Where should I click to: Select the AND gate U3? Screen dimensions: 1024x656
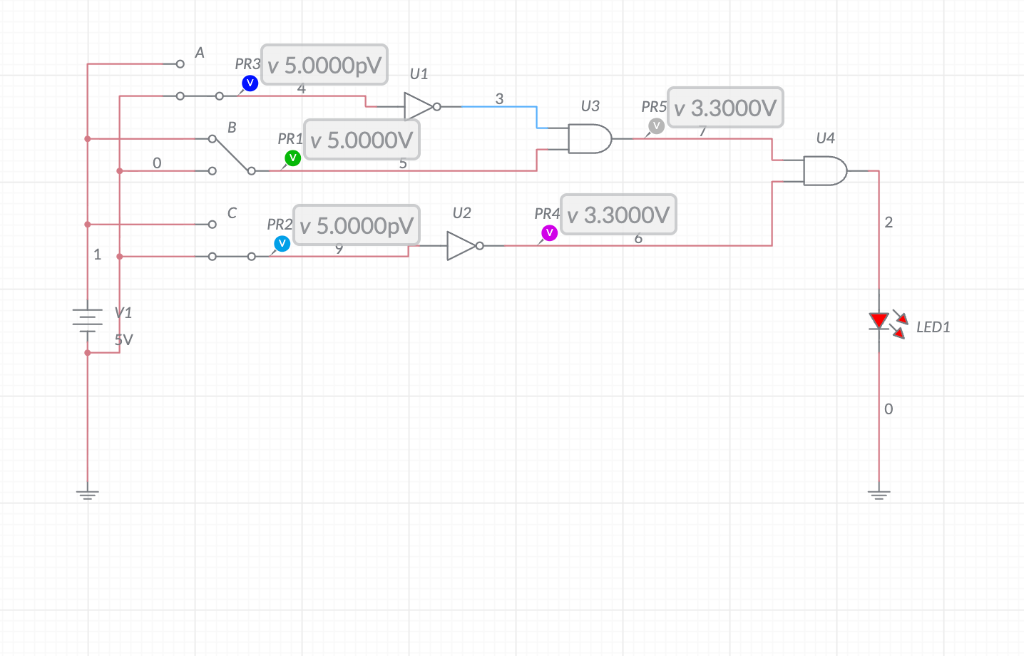point(590,139)
